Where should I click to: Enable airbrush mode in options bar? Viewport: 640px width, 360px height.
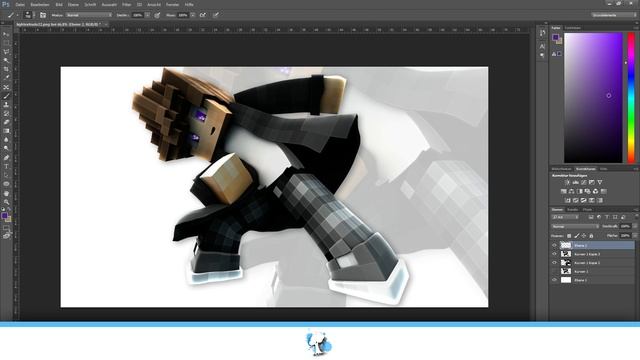(x=203, y=15)
